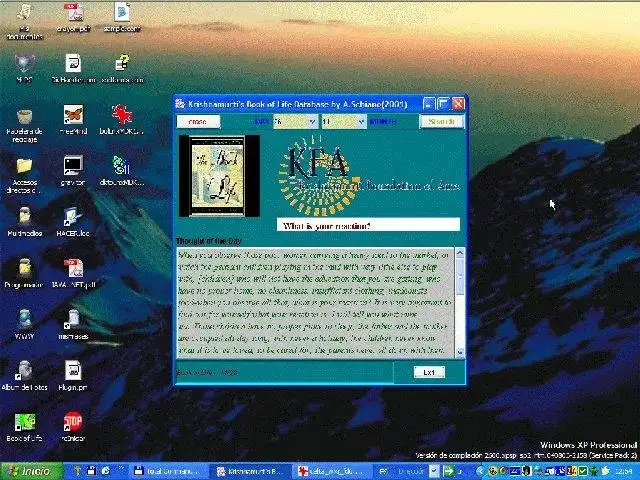Close the Book of Life window

[458, 104]
